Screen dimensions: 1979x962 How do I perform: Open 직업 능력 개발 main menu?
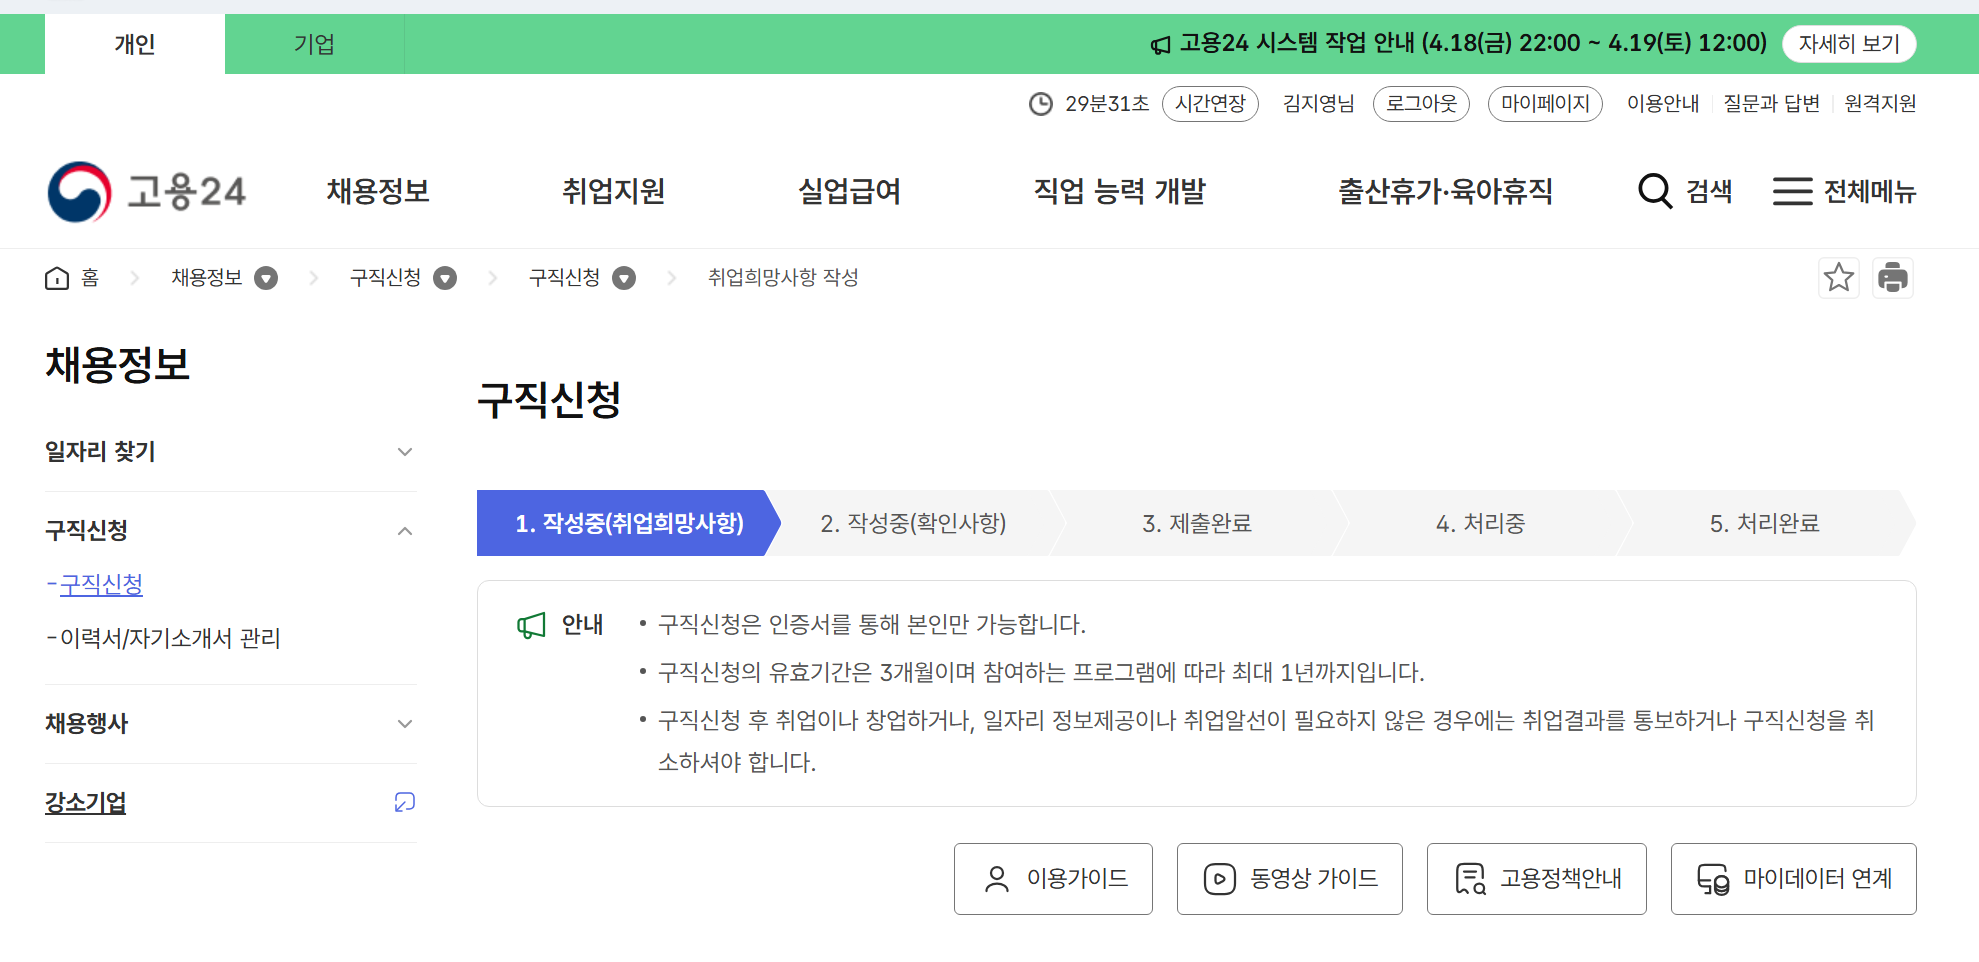(x=1120, y=191)
